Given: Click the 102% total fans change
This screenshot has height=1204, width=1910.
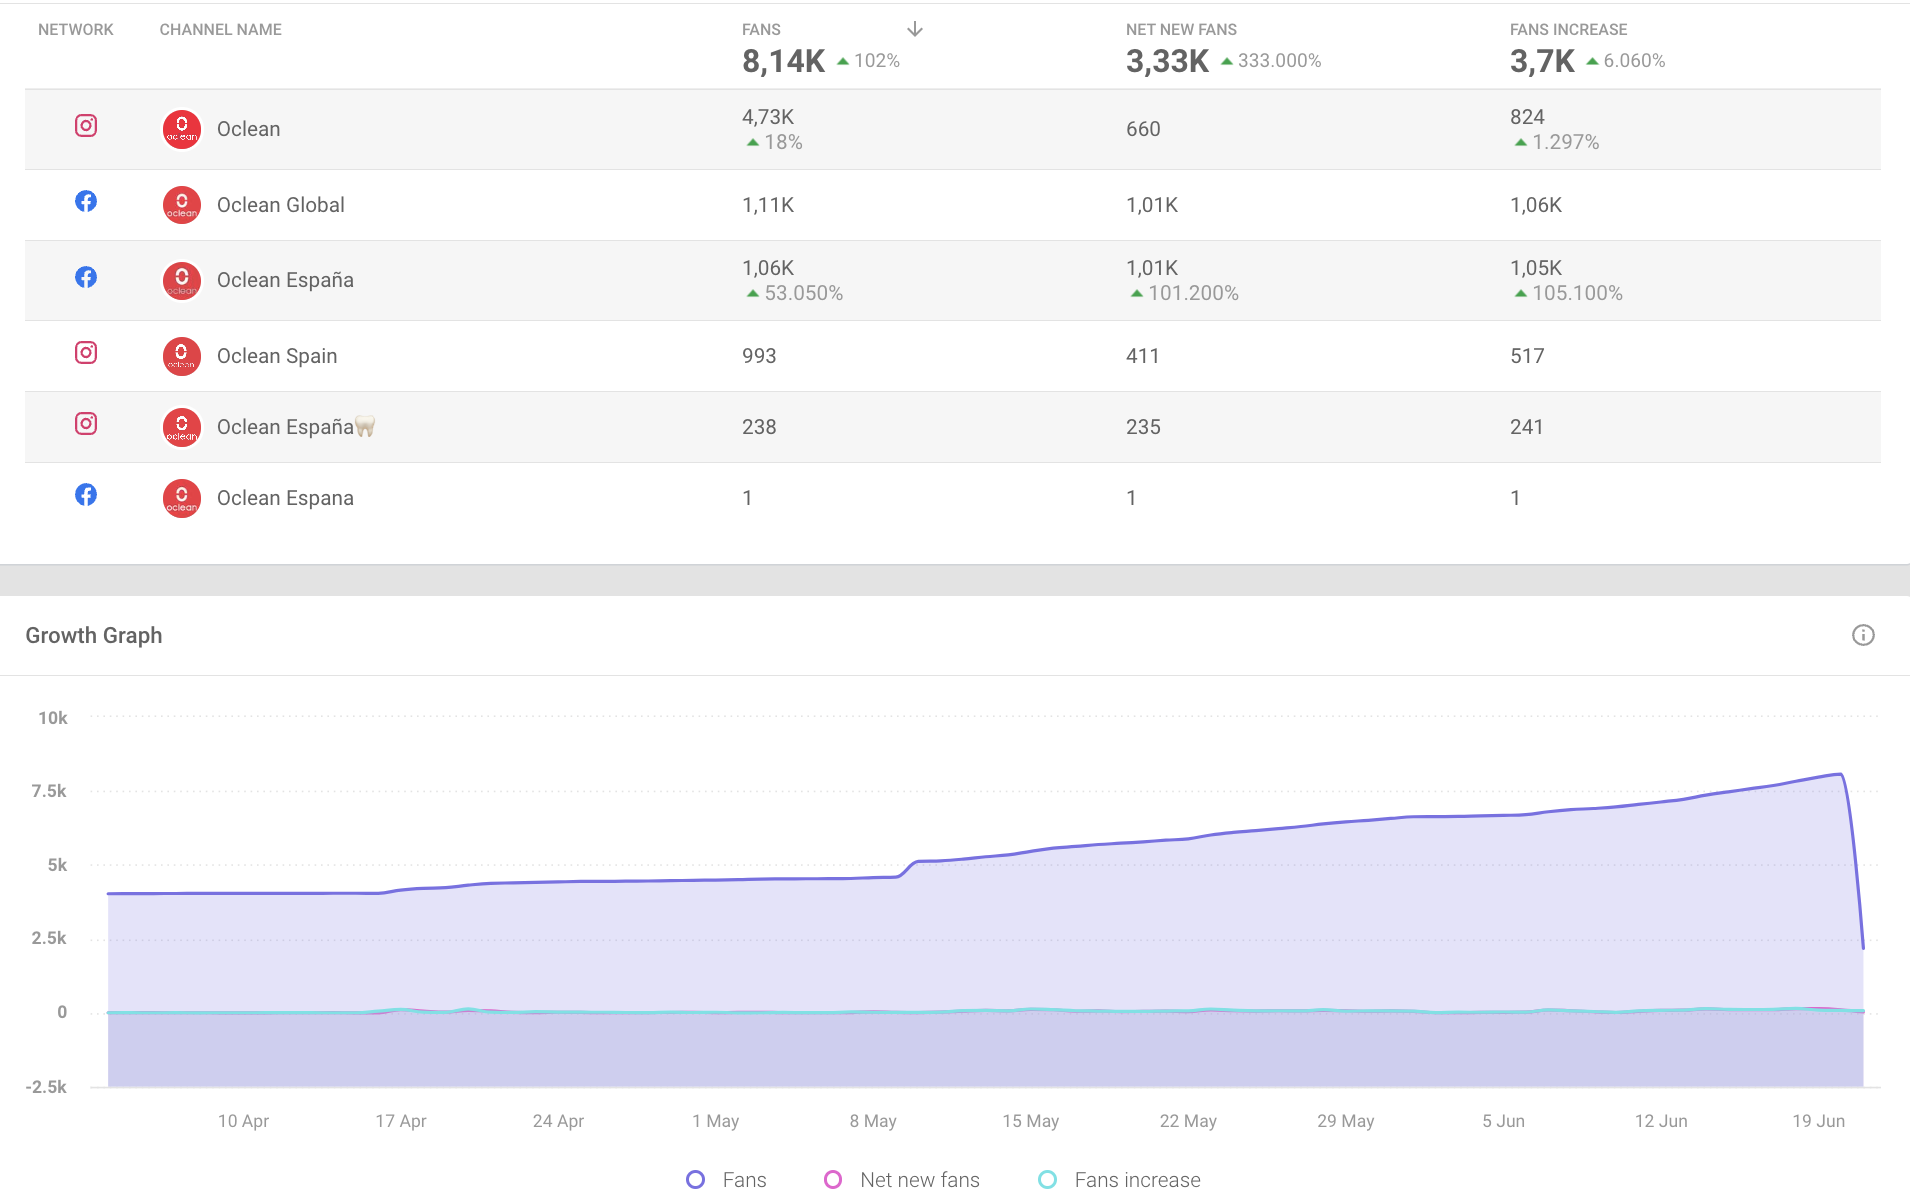Looking at the screenshot, I should (x=868, y=61).
